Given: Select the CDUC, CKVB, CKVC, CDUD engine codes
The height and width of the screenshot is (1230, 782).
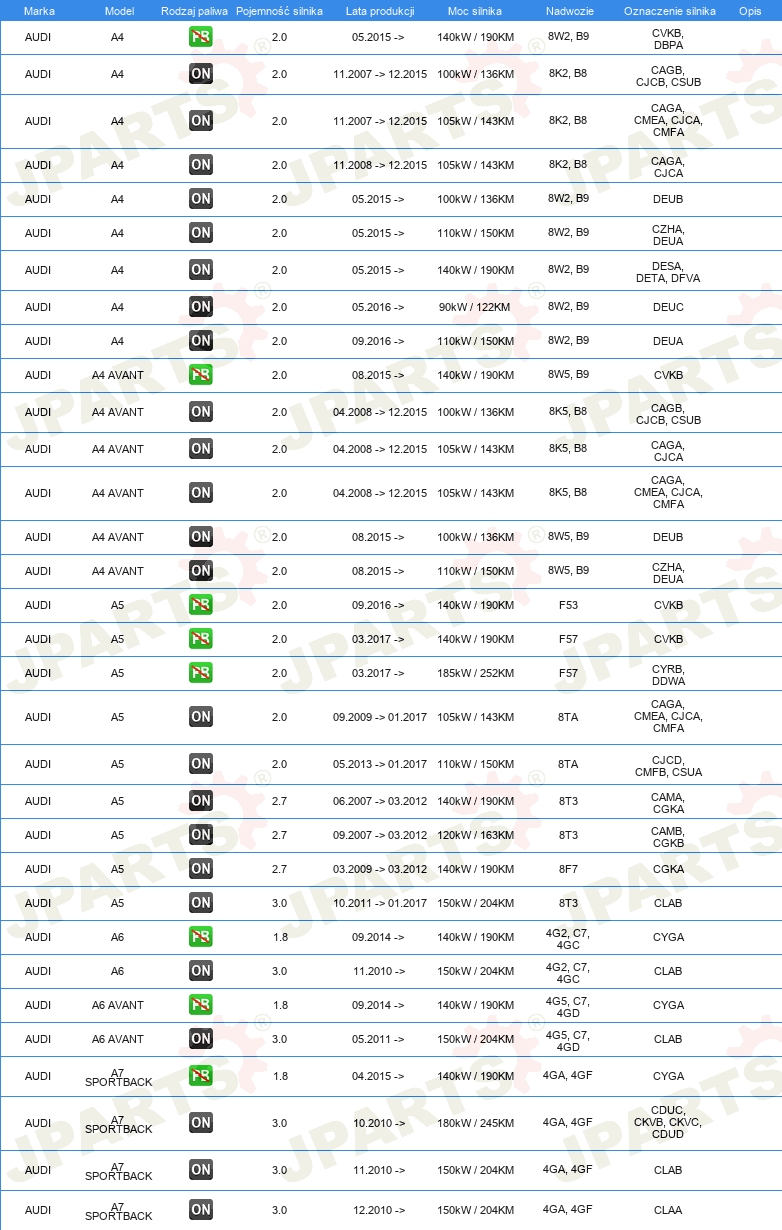Looking at the screenshot, I should [x=668, y=1122].
